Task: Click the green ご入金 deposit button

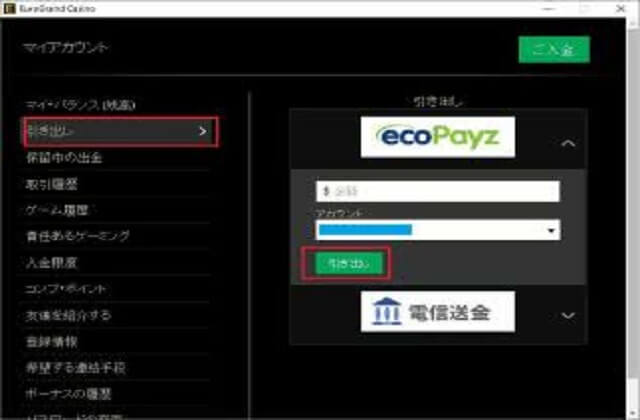Action: pos(553,49)
